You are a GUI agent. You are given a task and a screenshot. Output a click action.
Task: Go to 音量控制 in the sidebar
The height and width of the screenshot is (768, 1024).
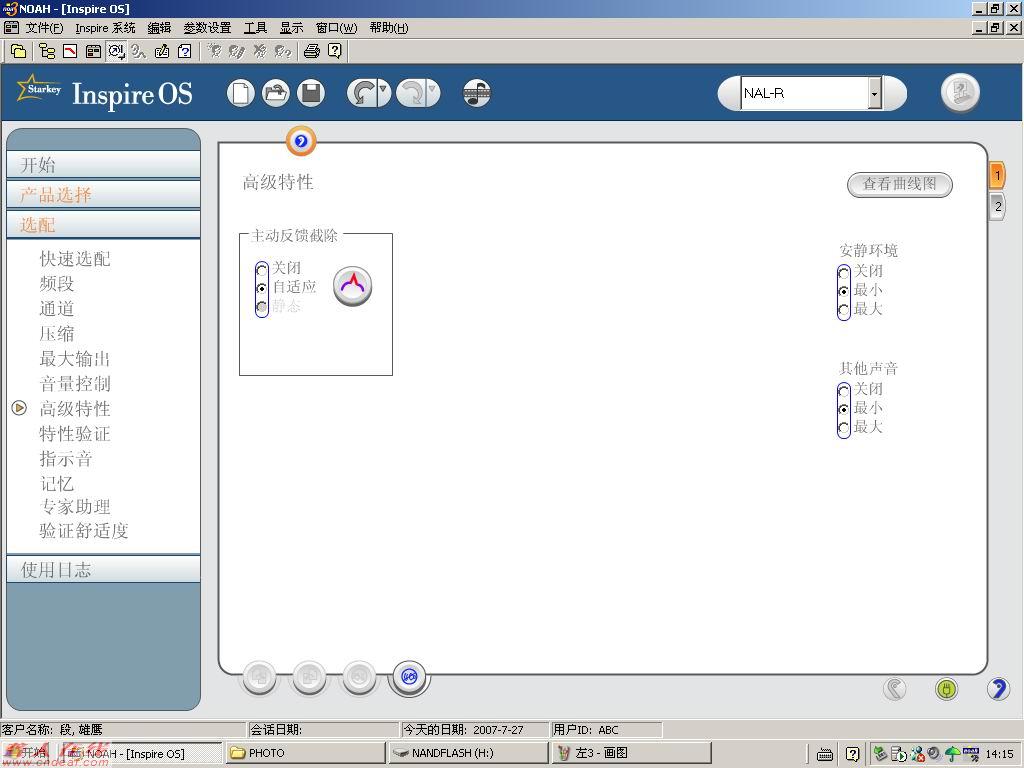point(75,383)
